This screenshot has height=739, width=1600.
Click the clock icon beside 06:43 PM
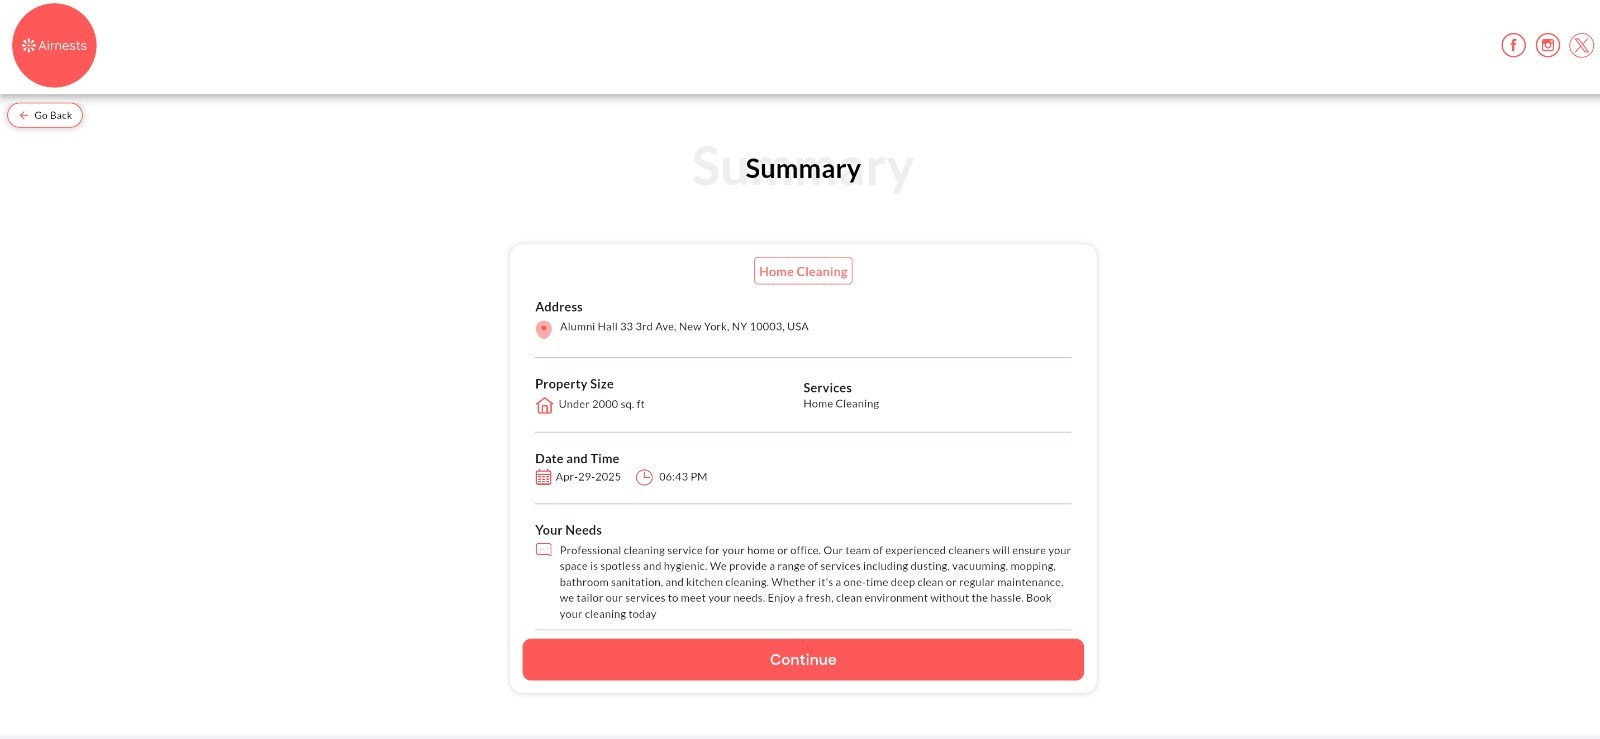pyautogui.click(x=644, y=478)
